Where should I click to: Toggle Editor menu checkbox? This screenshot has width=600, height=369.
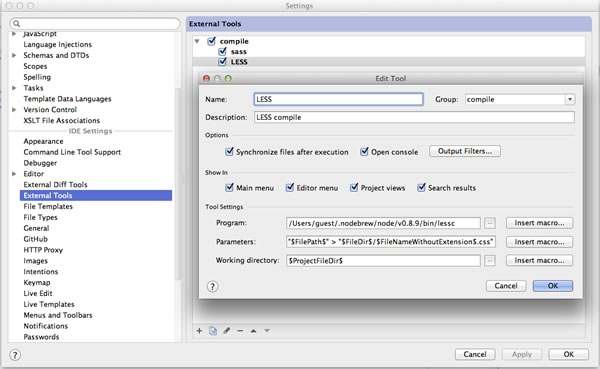(290, 188)
